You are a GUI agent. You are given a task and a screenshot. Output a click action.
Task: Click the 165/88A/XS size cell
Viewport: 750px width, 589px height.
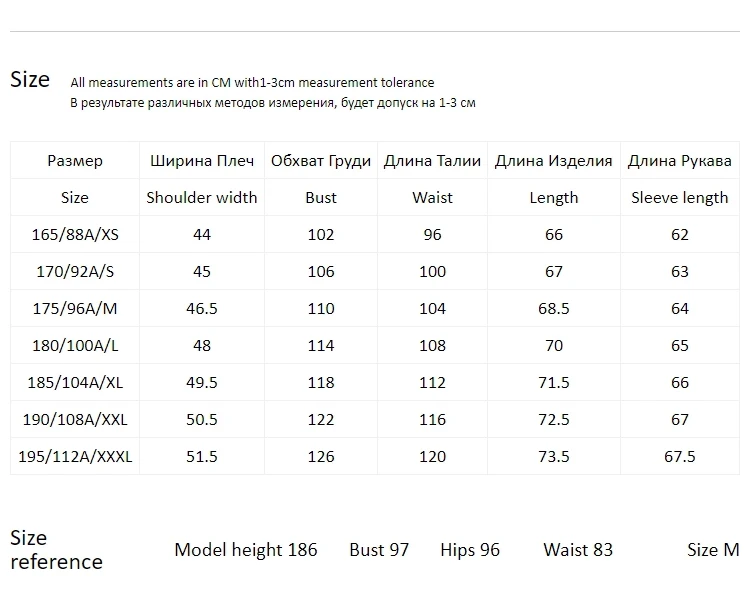click(x=75, y=234)
